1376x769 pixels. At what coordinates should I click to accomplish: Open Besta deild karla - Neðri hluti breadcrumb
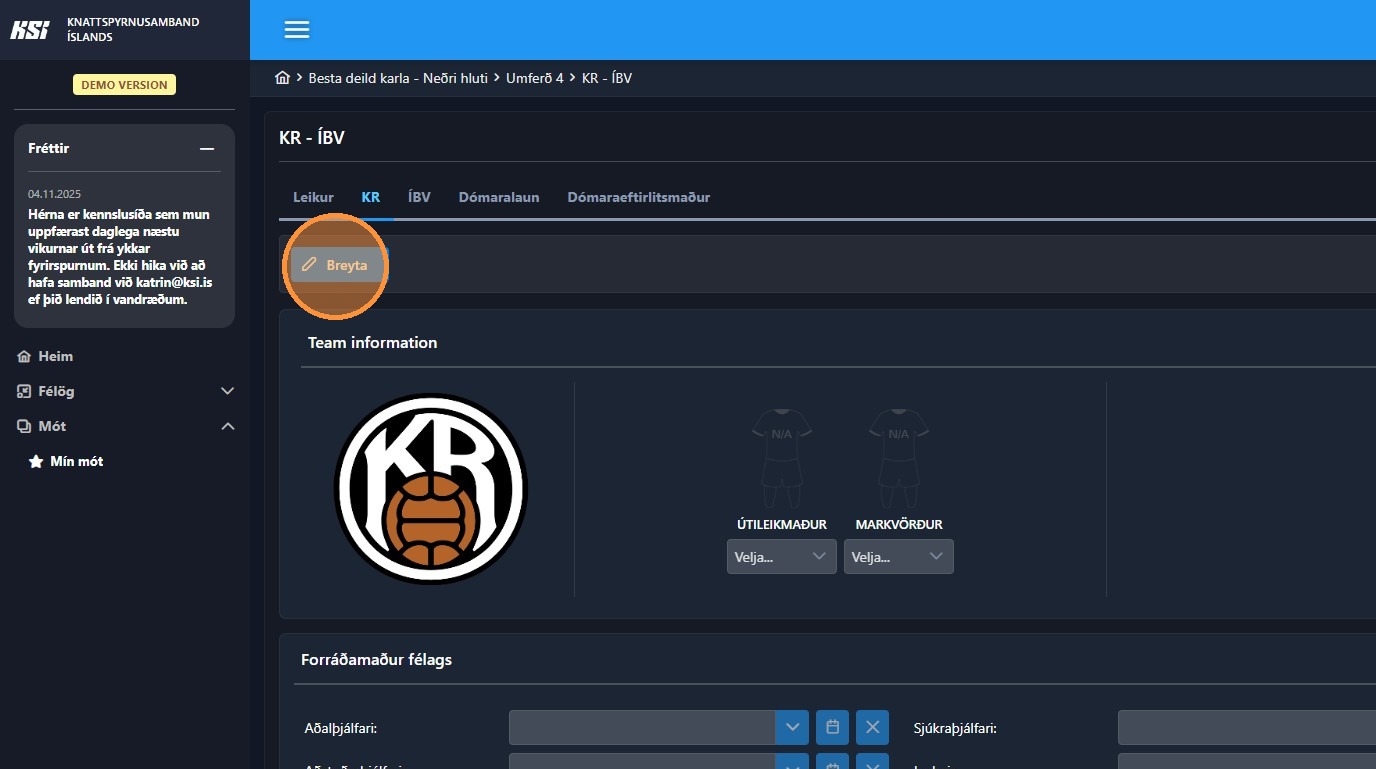click(400, 78)
